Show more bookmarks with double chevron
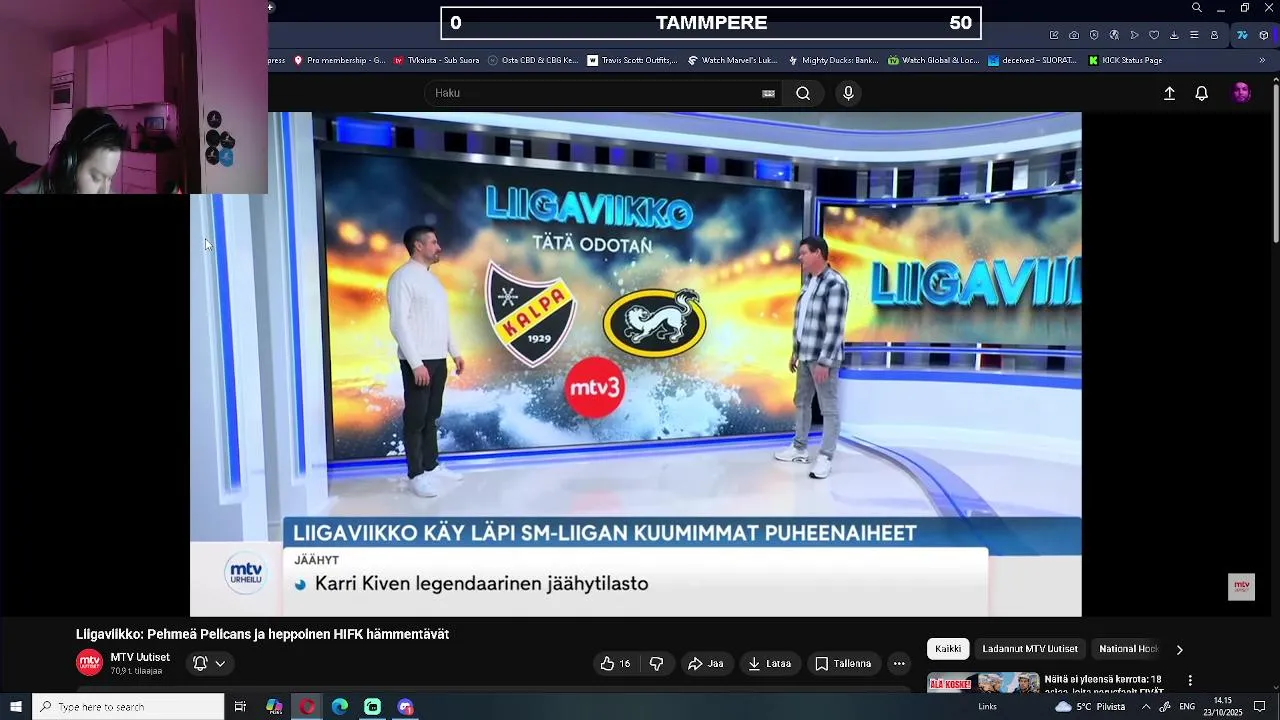1280x720 pixels. (1262, 60)
